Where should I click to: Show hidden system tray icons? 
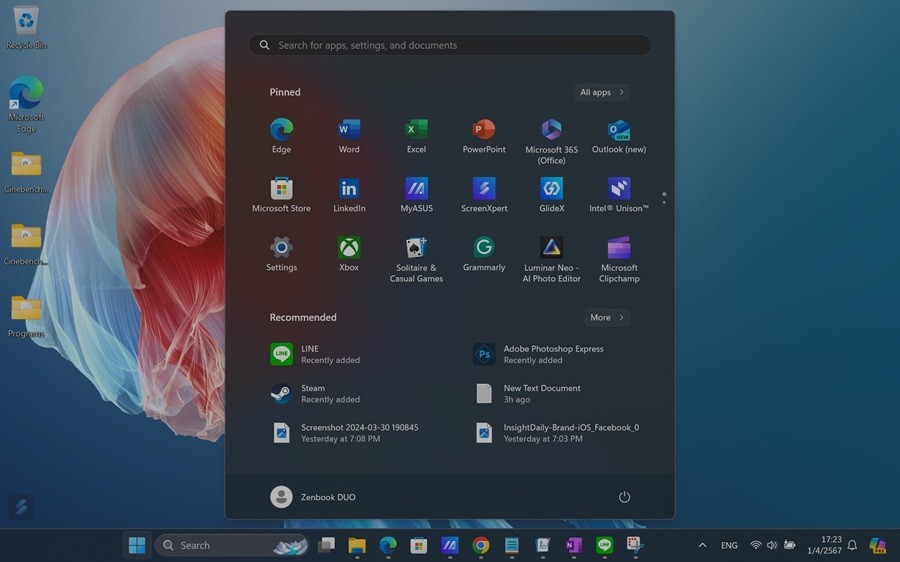(x=702, y=545)
